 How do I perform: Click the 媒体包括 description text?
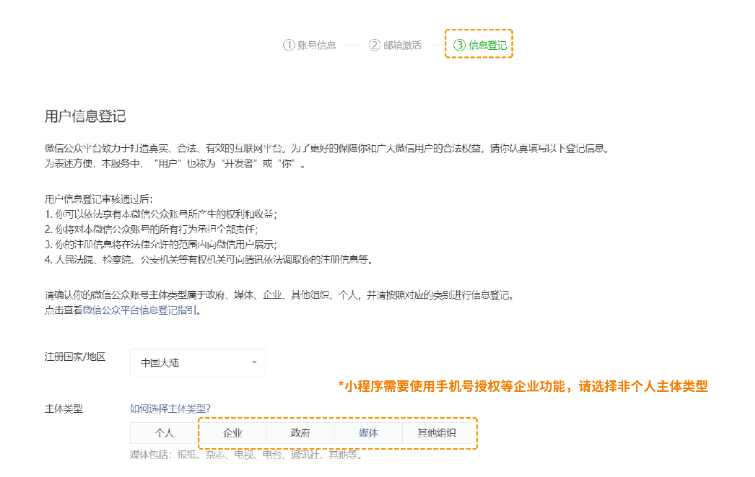pyautogui.click(x=244, y=456)
